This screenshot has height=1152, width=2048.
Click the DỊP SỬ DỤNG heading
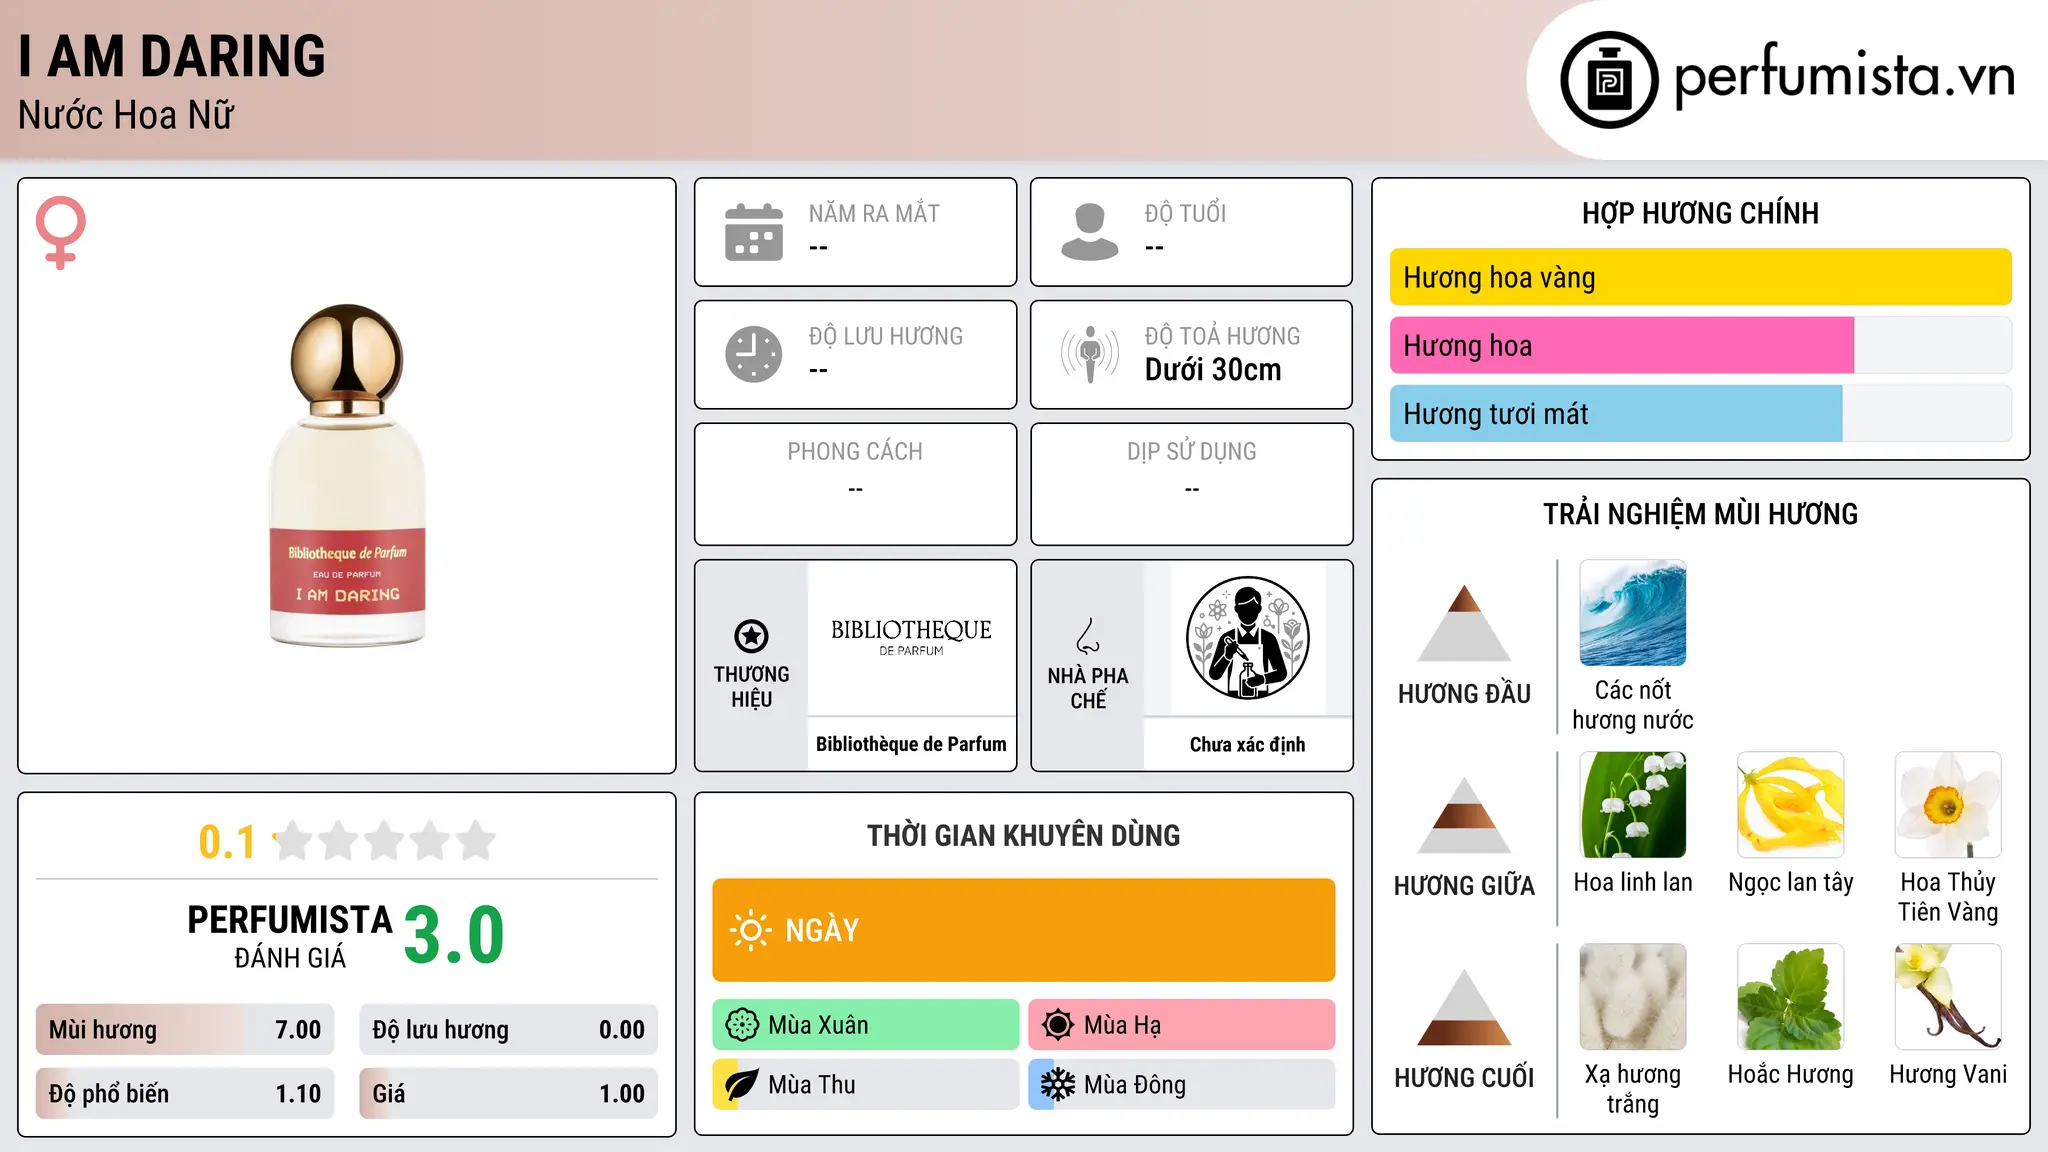tap(1191, 452)
